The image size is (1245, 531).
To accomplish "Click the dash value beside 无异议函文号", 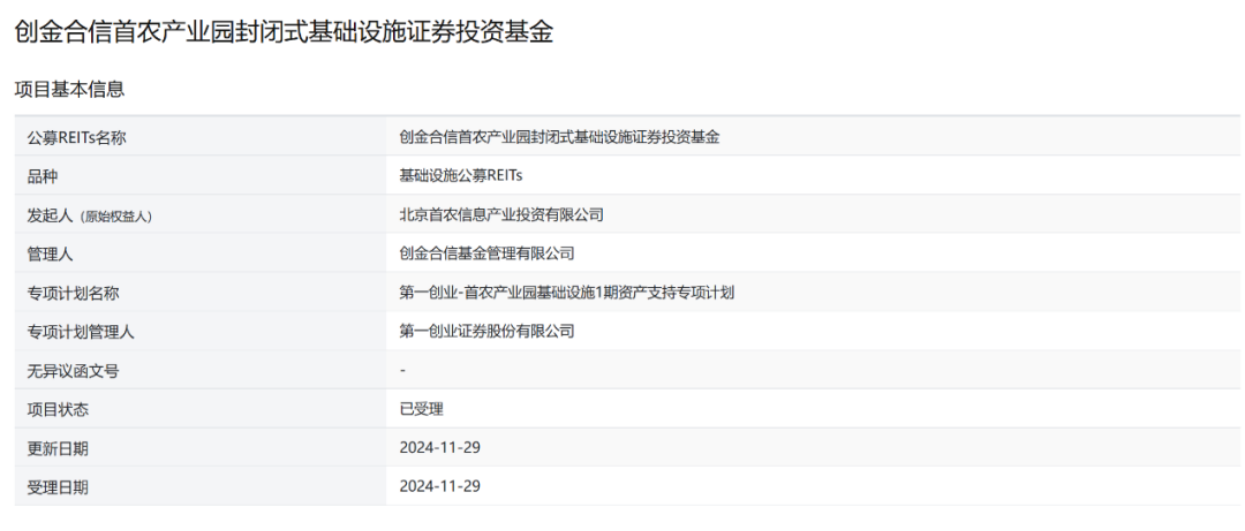I will [402, 371].
